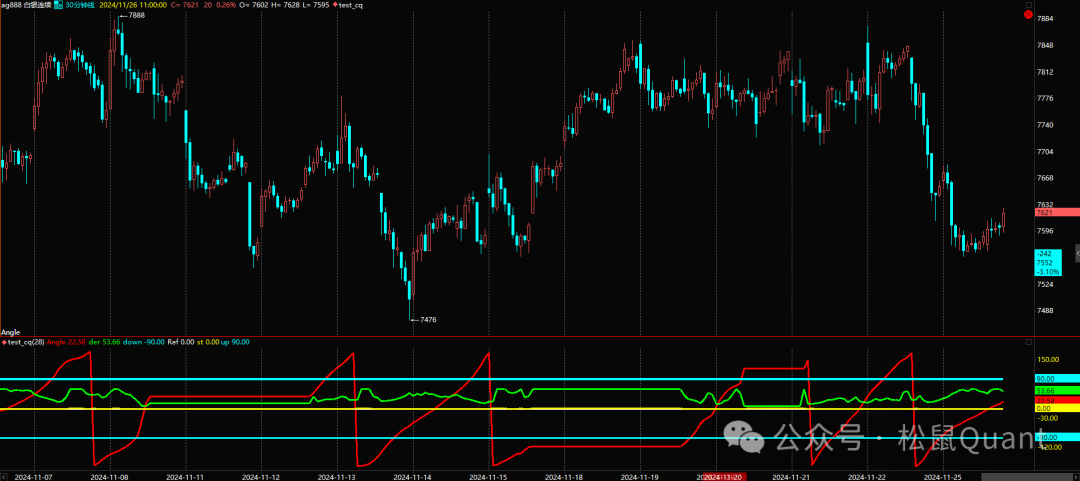
Task: Click the green 53.66 der value tag
Action: click(x=1054, y=390)
